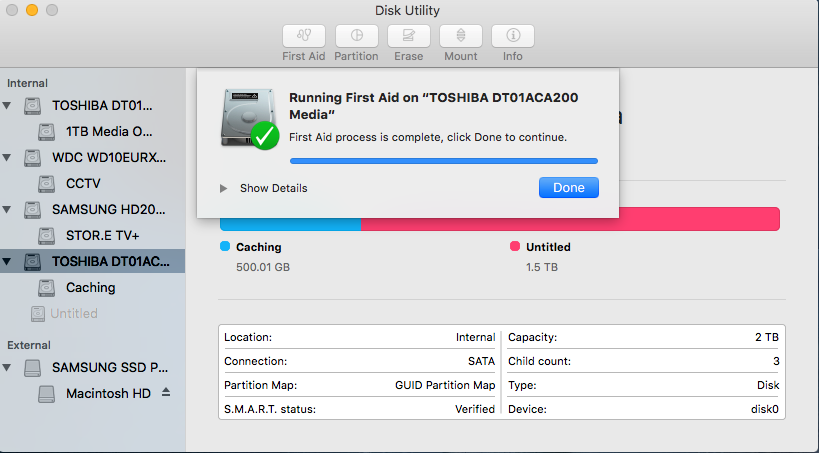Select the Caching volume in sidebar

point(92,287)
